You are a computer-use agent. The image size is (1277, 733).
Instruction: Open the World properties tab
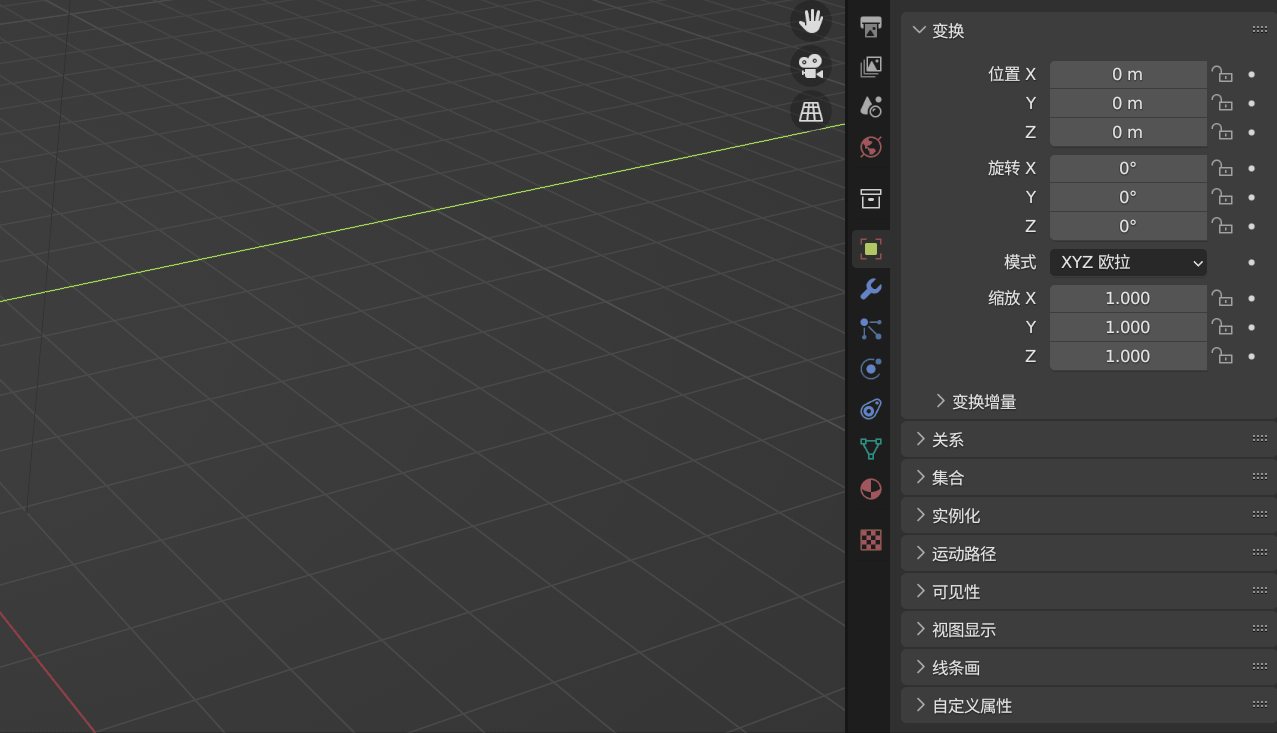(x=871, y=147)
